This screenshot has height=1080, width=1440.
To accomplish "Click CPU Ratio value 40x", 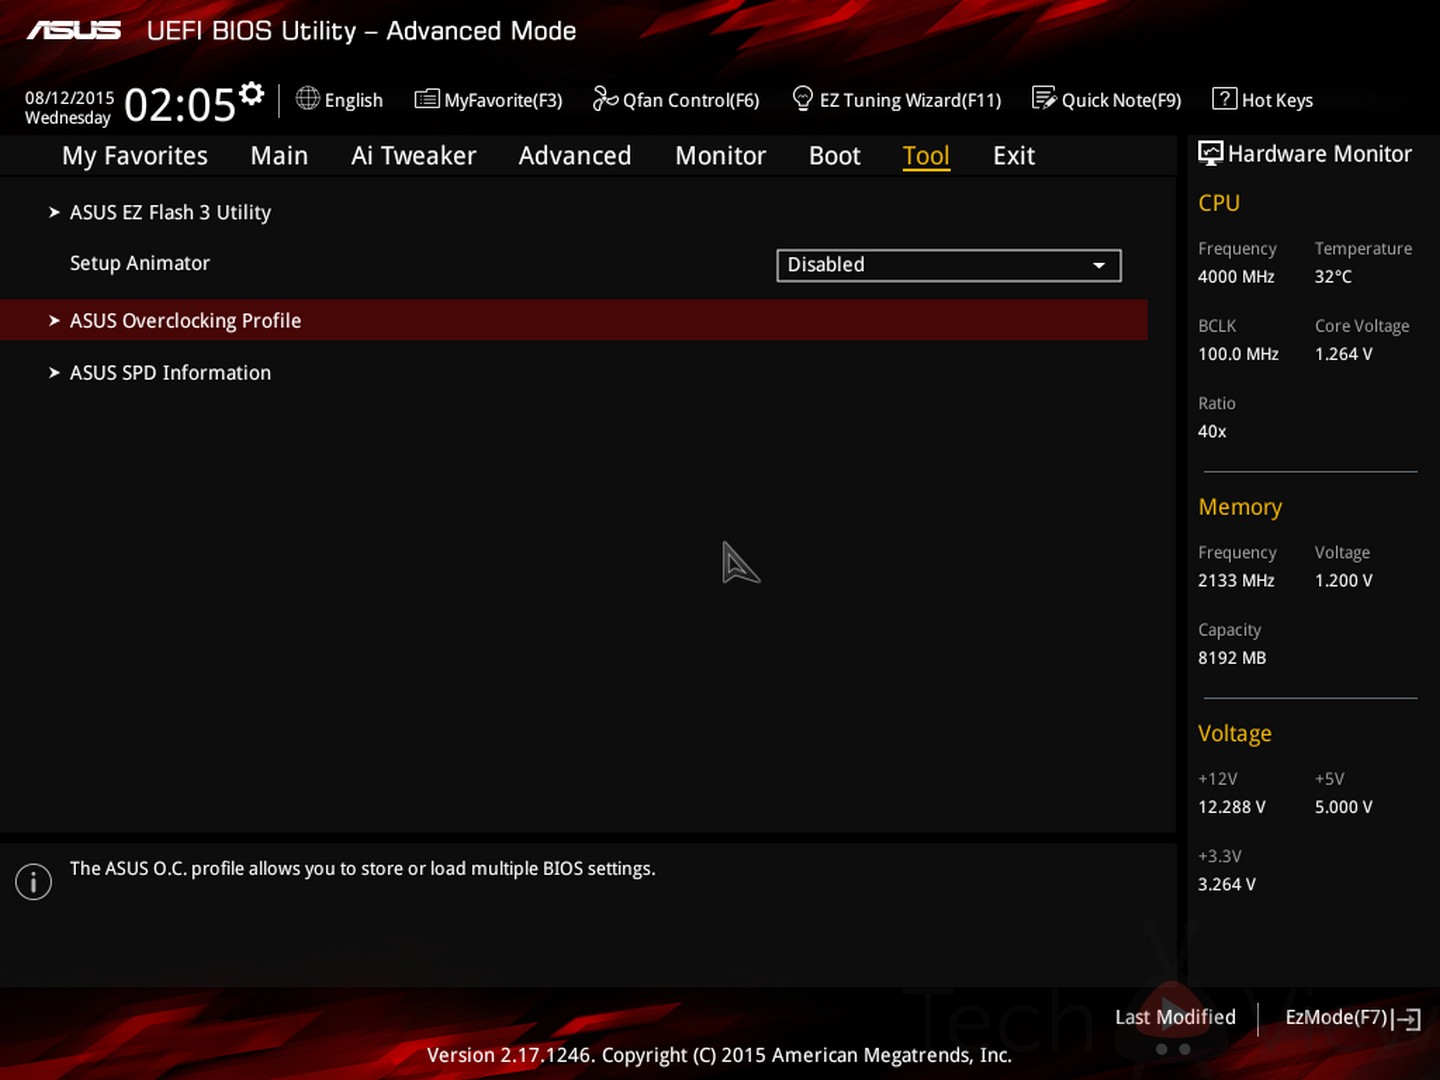I will 1212,432.
